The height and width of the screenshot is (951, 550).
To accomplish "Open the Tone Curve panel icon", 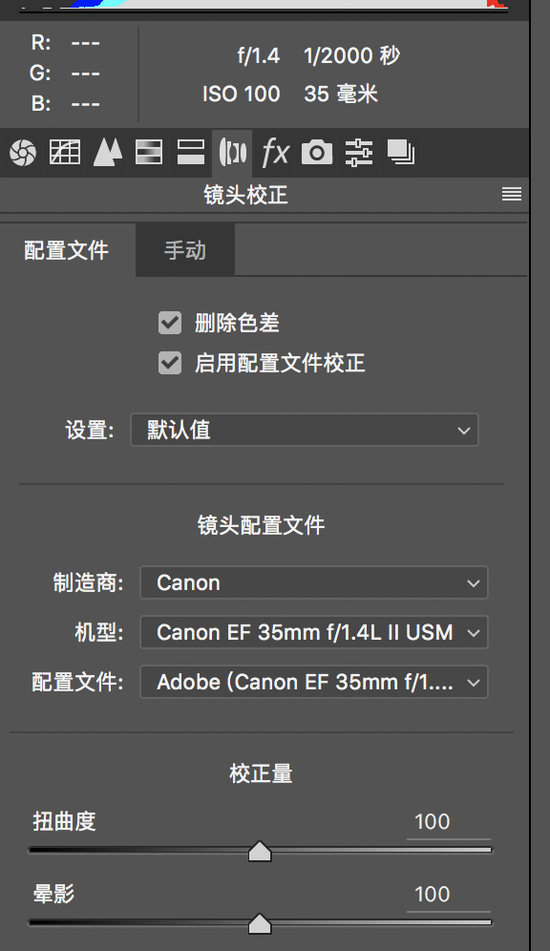I will (x=65, y=152).
